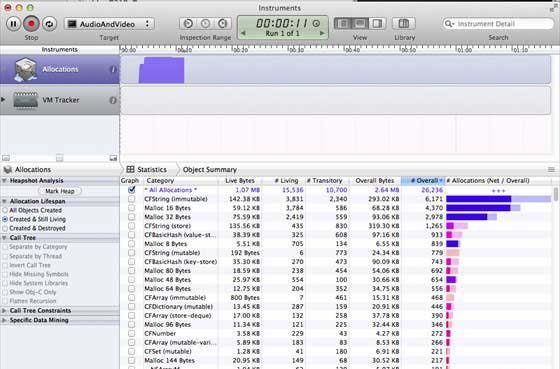Stop recording with the red record button
Image resolution: width=560 pixels, height=369 pixels.
tap(31, 24)
